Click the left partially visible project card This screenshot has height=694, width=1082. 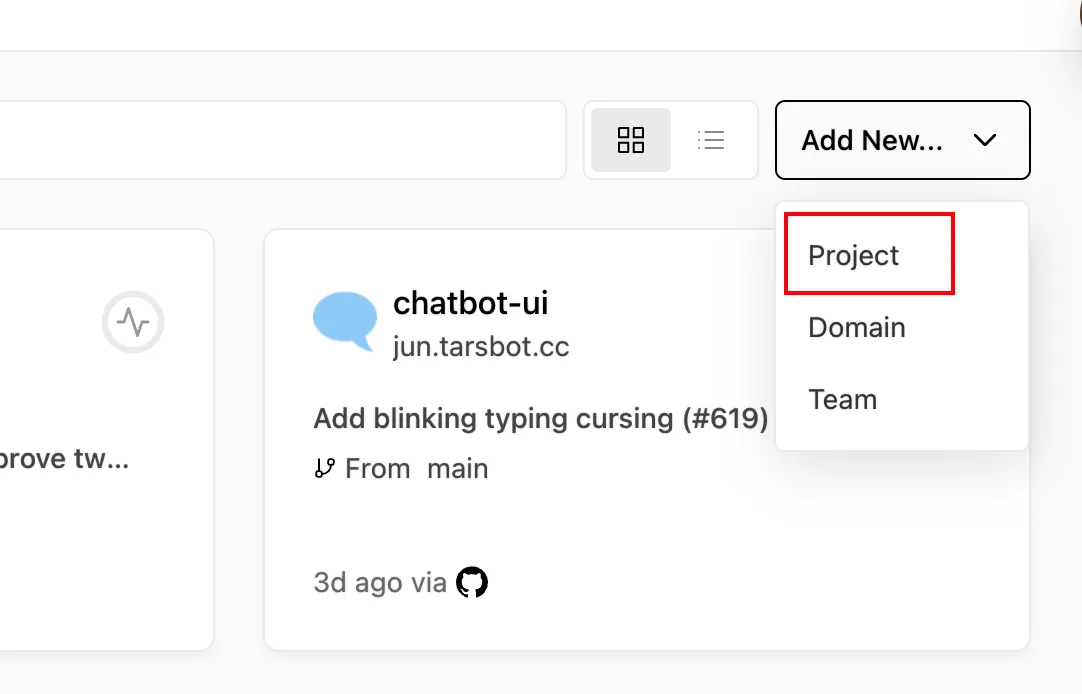[107, 439]
